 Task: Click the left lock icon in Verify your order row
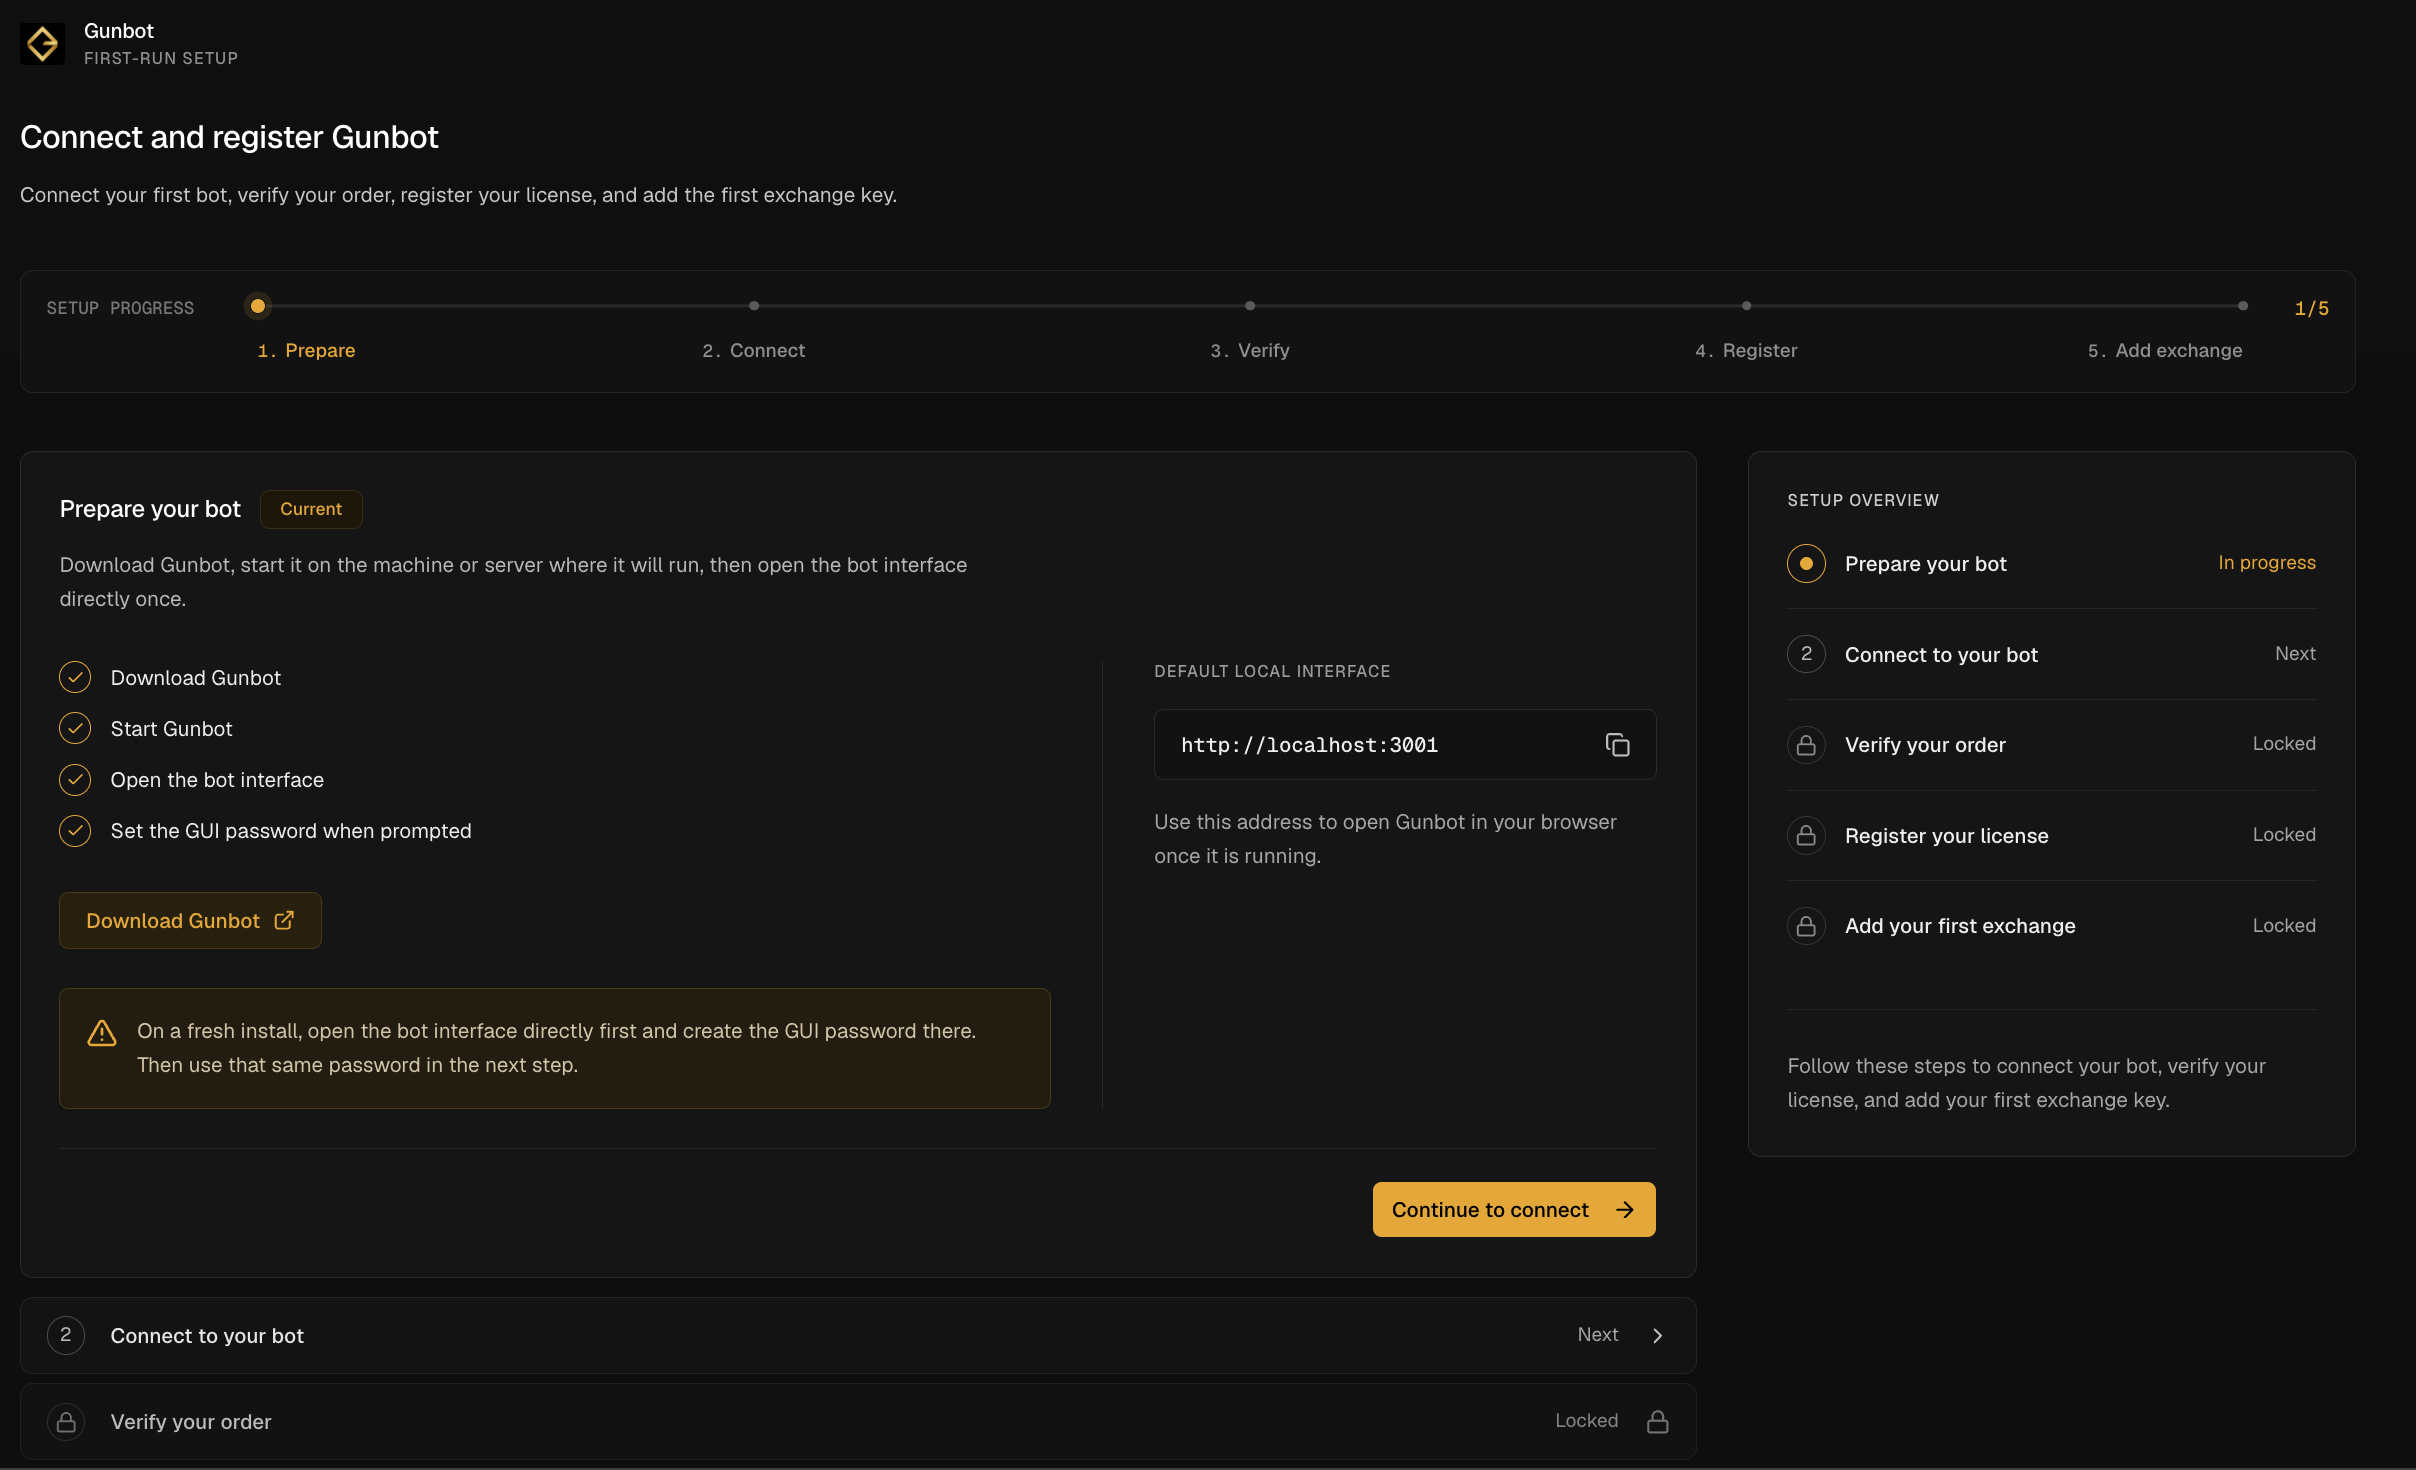pos(66,1421)
